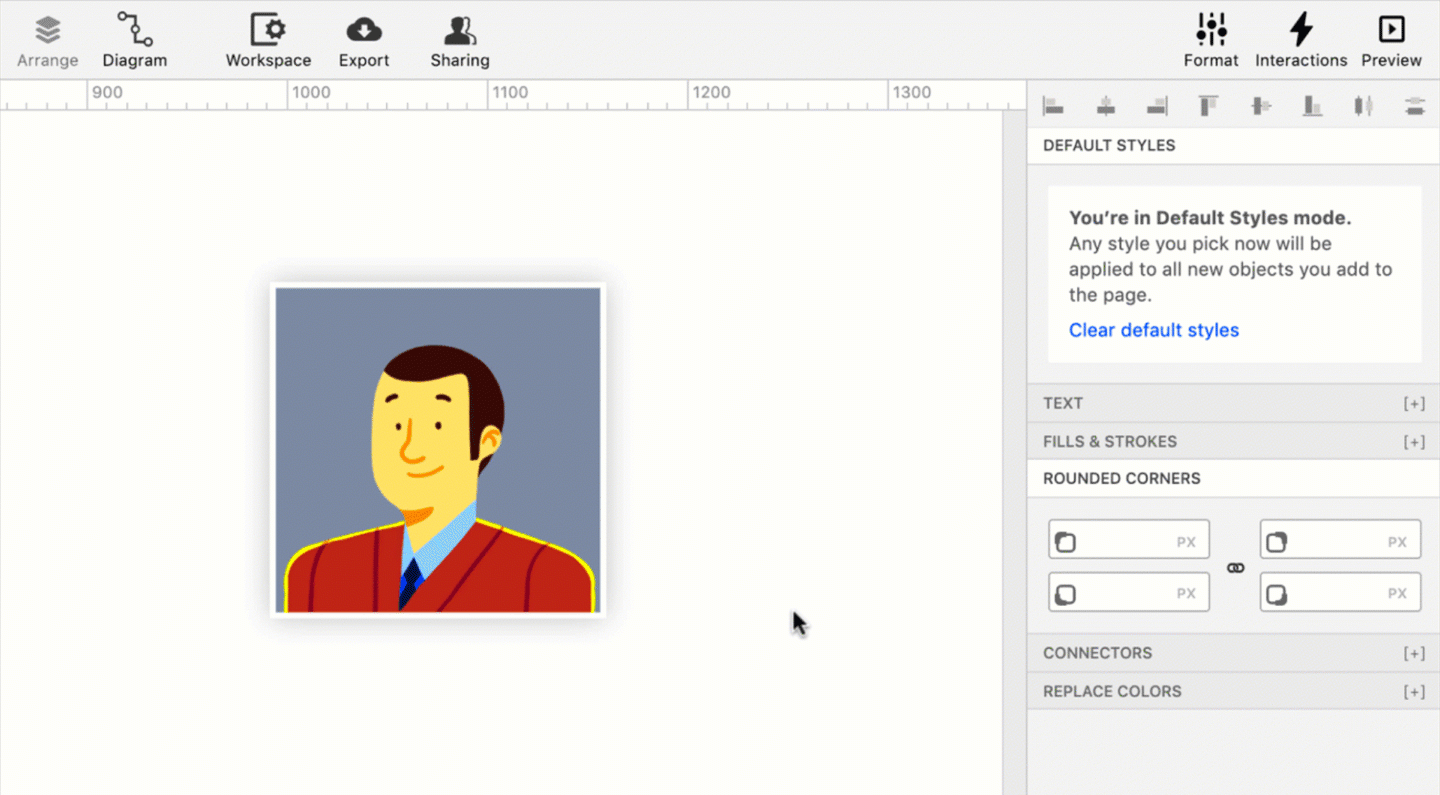Image resolution: width=1440 pixels, height=795 pixels.
Task: Distribute objects horizontally
Action: [x=1363, y=106]
